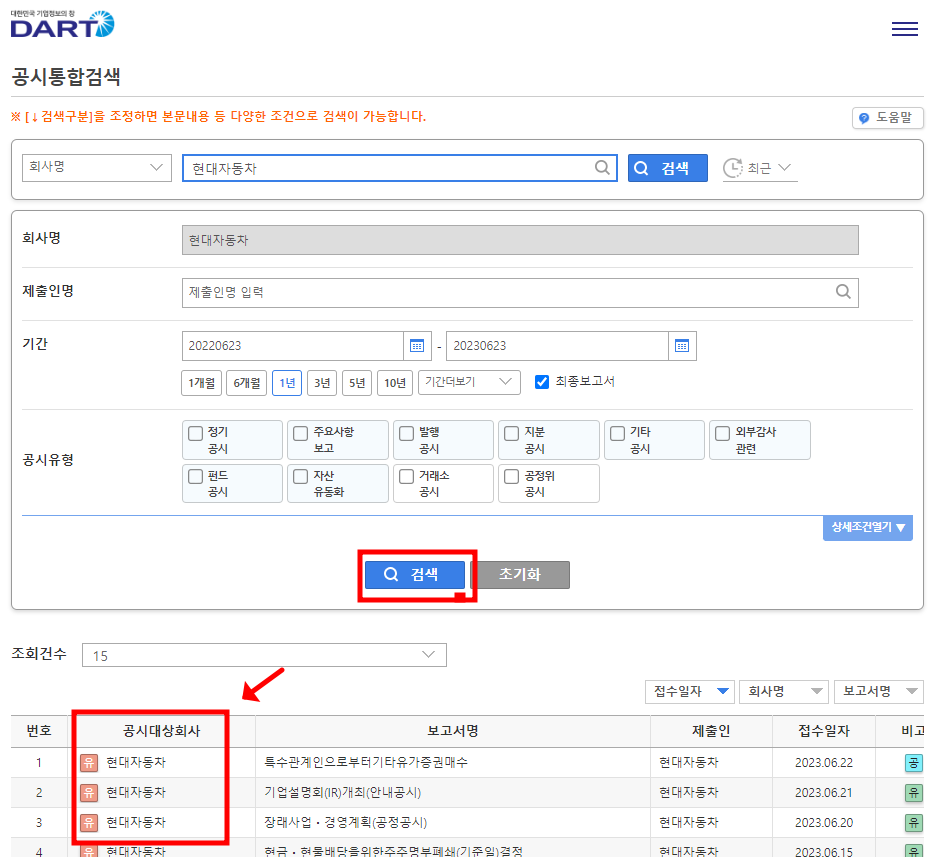938x857 pixels.
Task: Open 장래사업·경영계획(공정공시) report
Action: [346, 822]
